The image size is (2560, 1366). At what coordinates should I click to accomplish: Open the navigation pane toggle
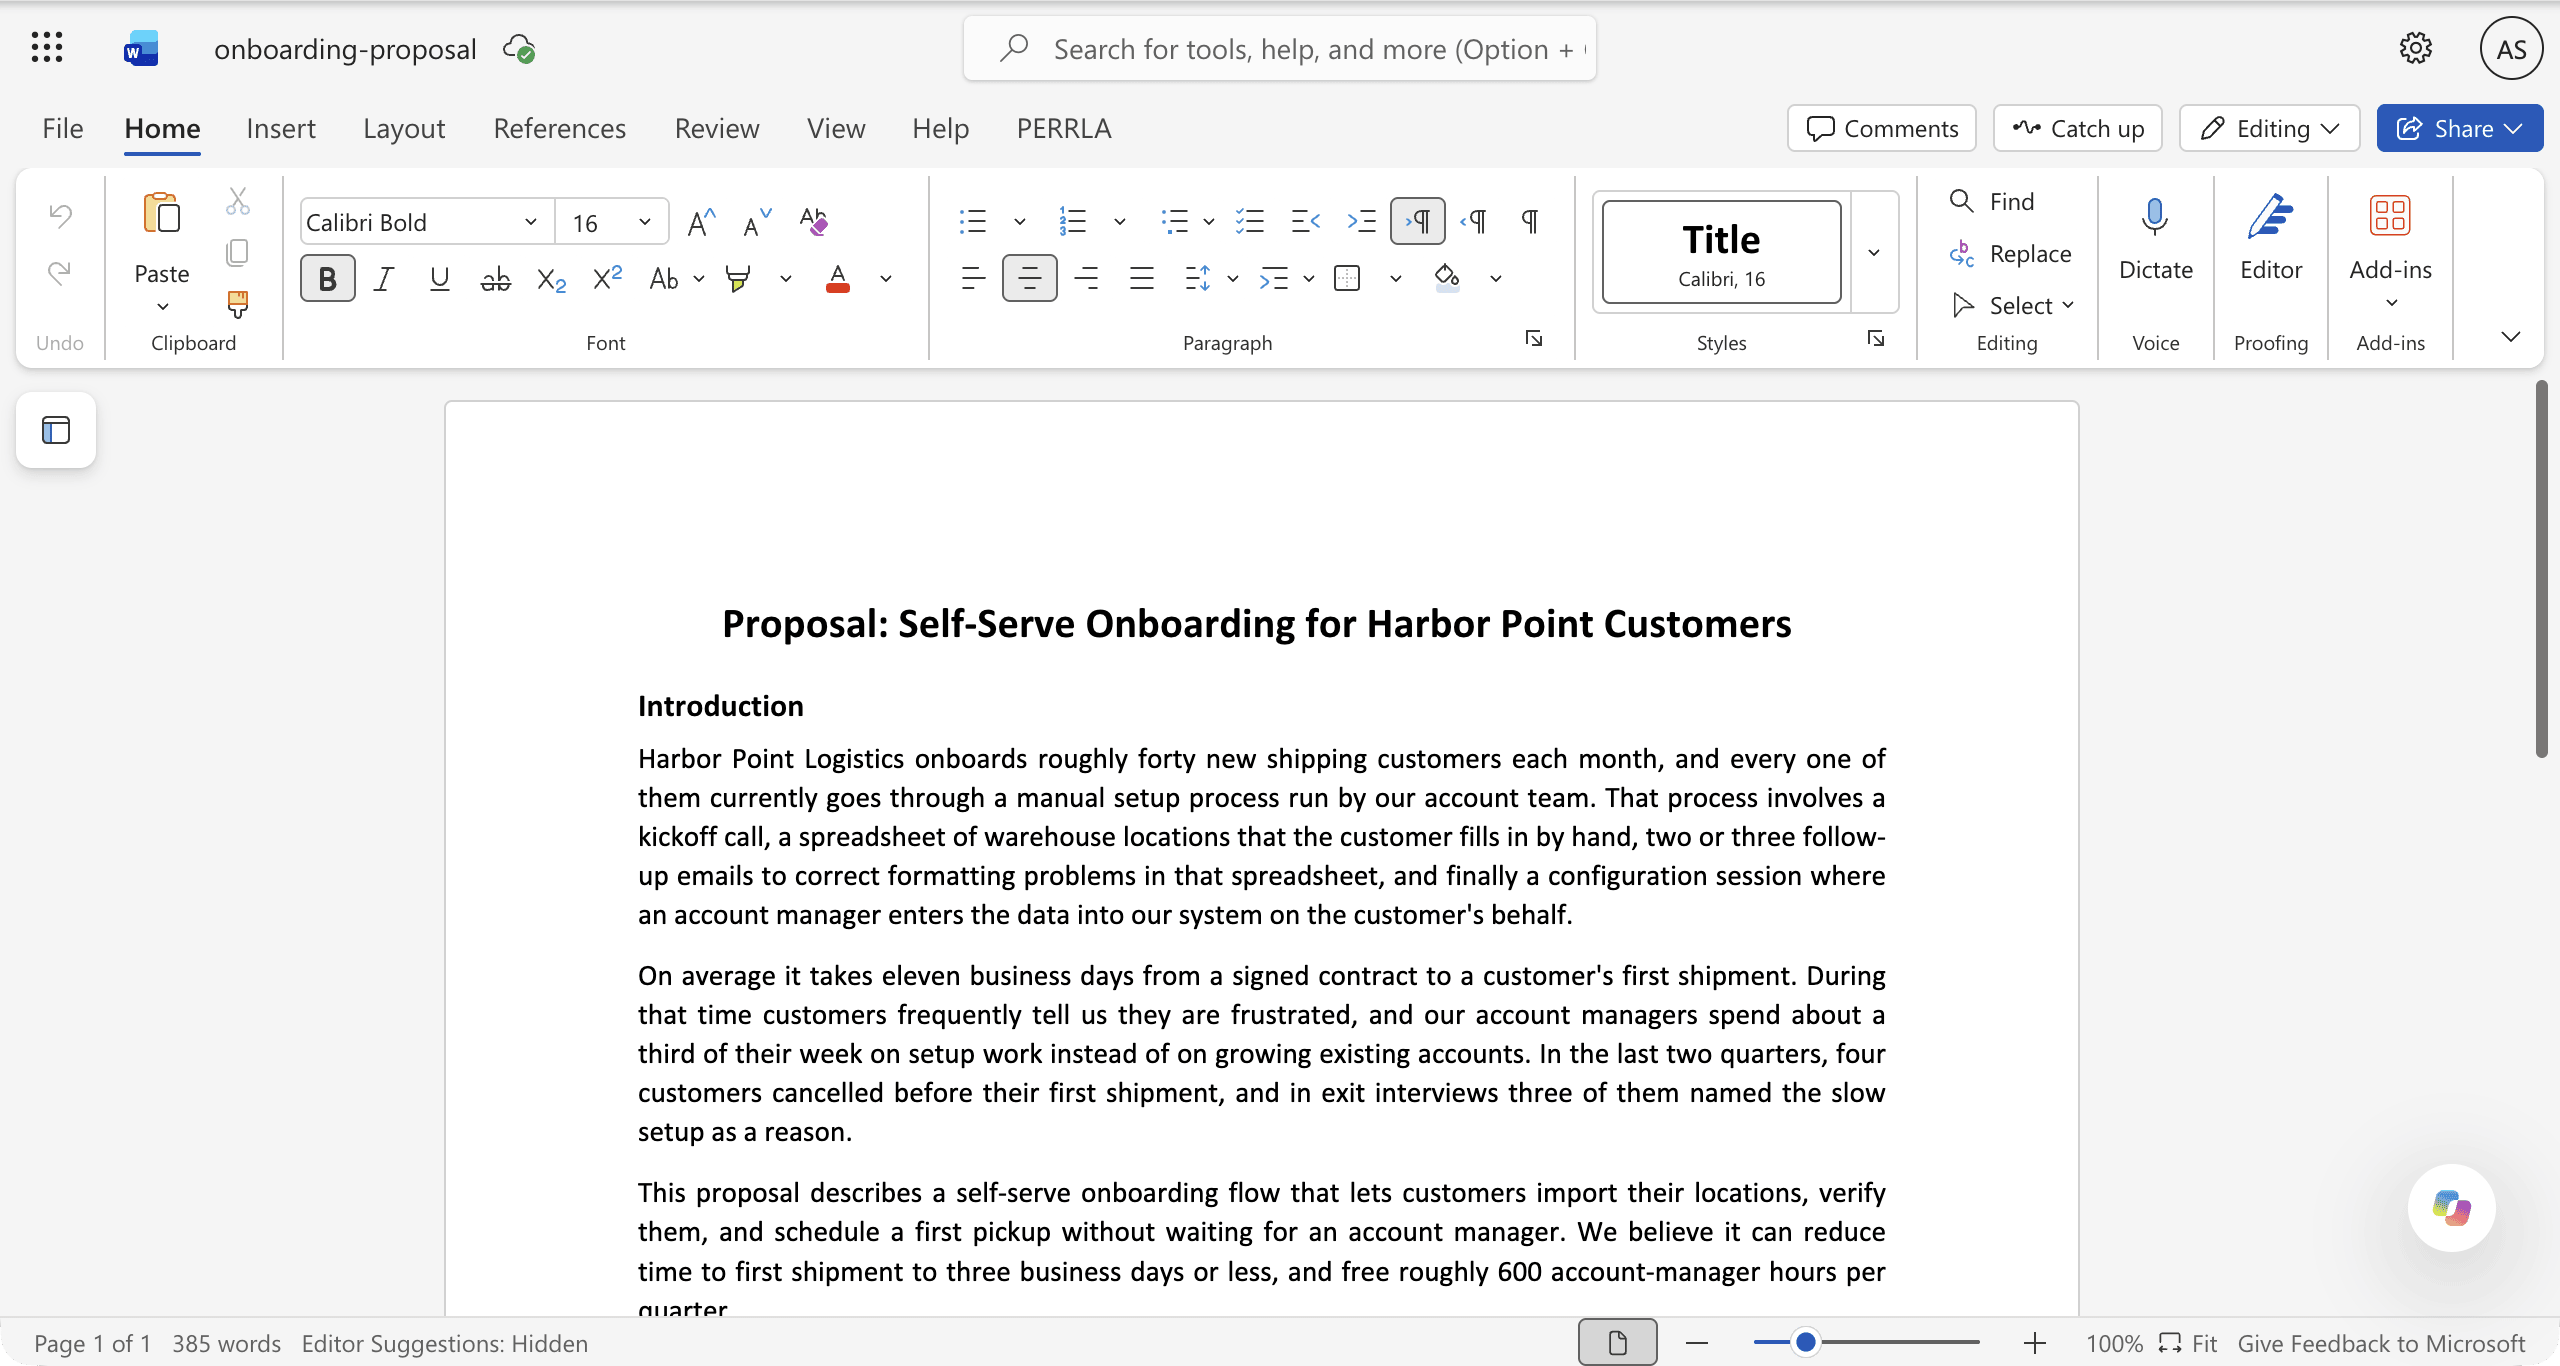(56, 430)
